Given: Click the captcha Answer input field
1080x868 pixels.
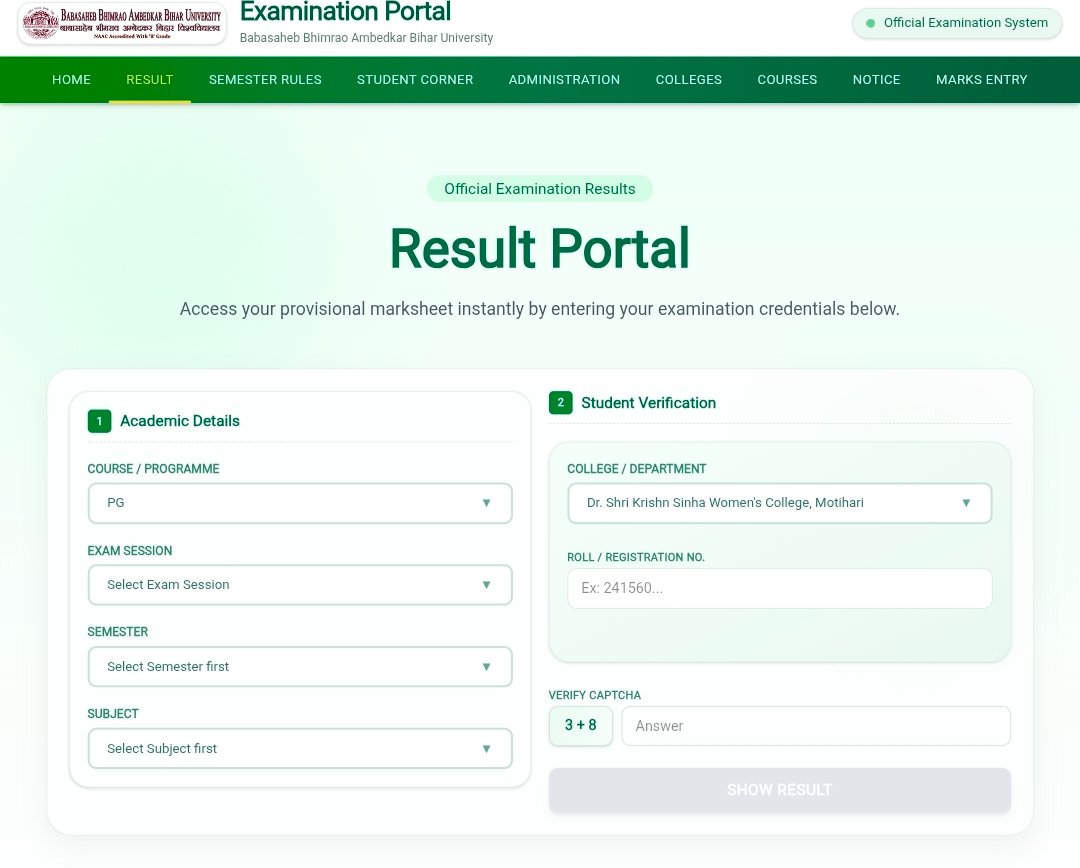Looking at the screenshot, I should 816,726.
